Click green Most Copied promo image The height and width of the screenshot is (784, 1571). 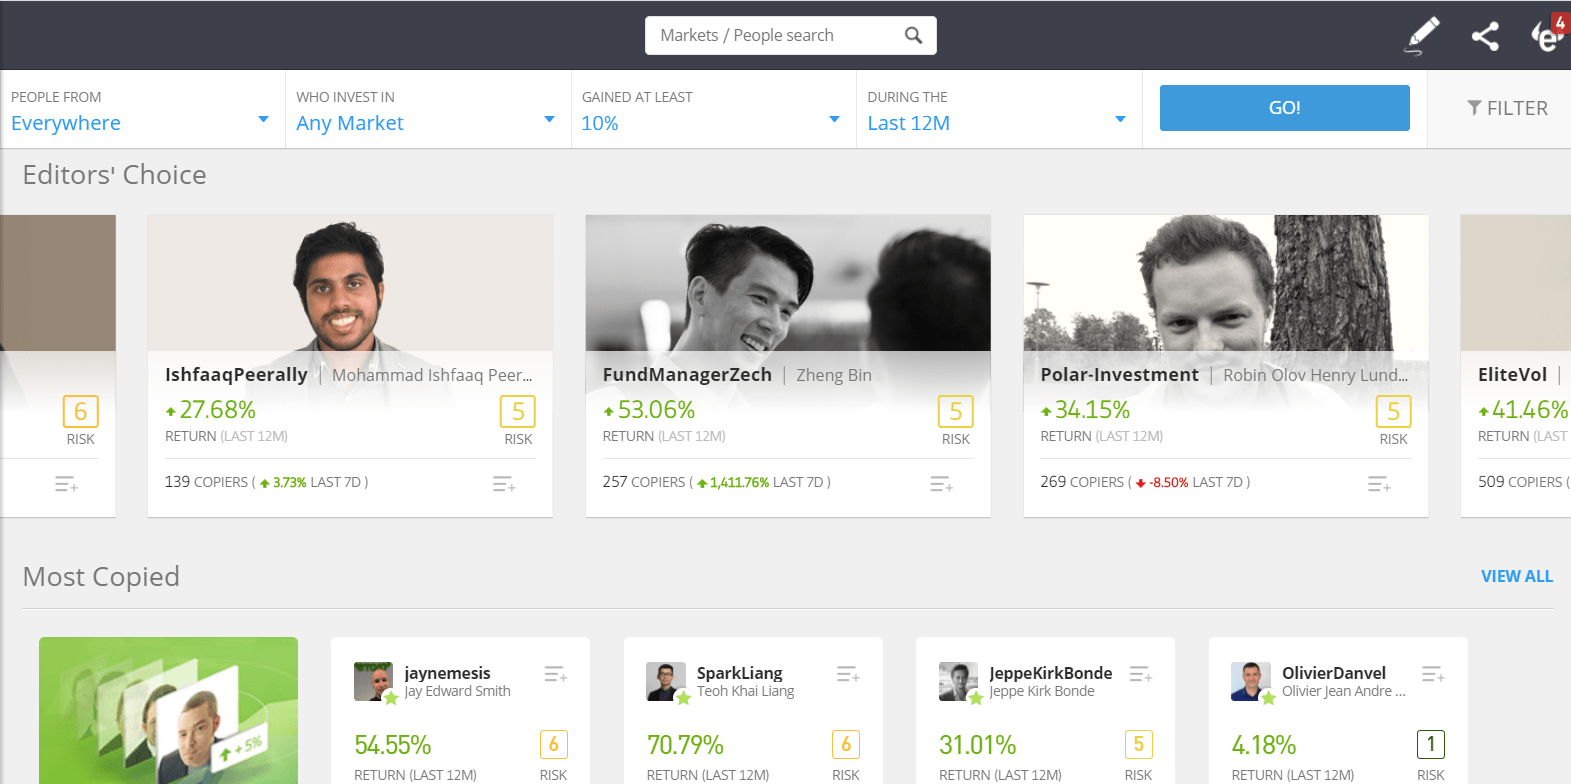tap(168, 710)
